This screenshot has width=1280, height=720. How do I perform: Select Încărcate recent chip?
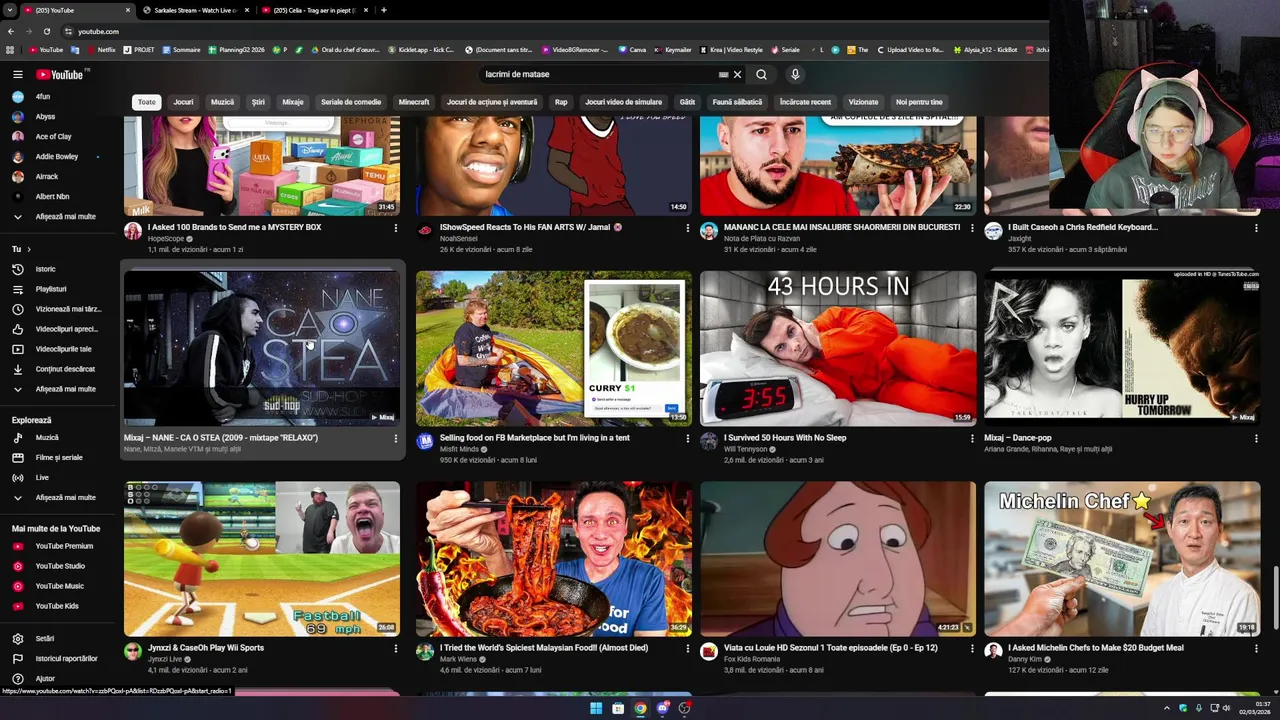click(805, 102)
